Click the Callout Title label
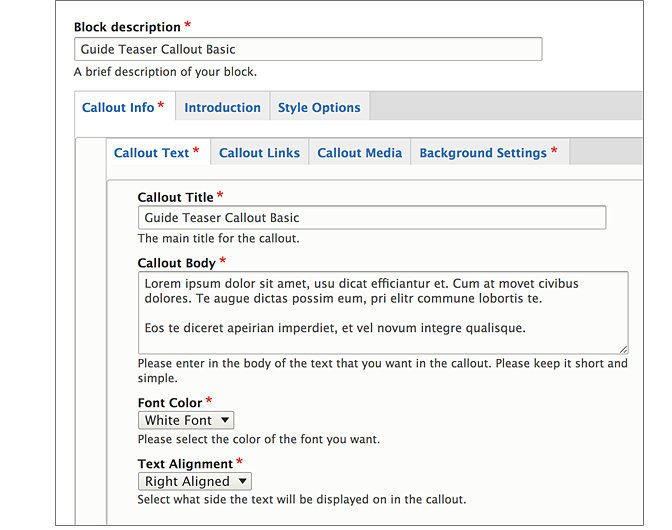 (x=175, y=197)
